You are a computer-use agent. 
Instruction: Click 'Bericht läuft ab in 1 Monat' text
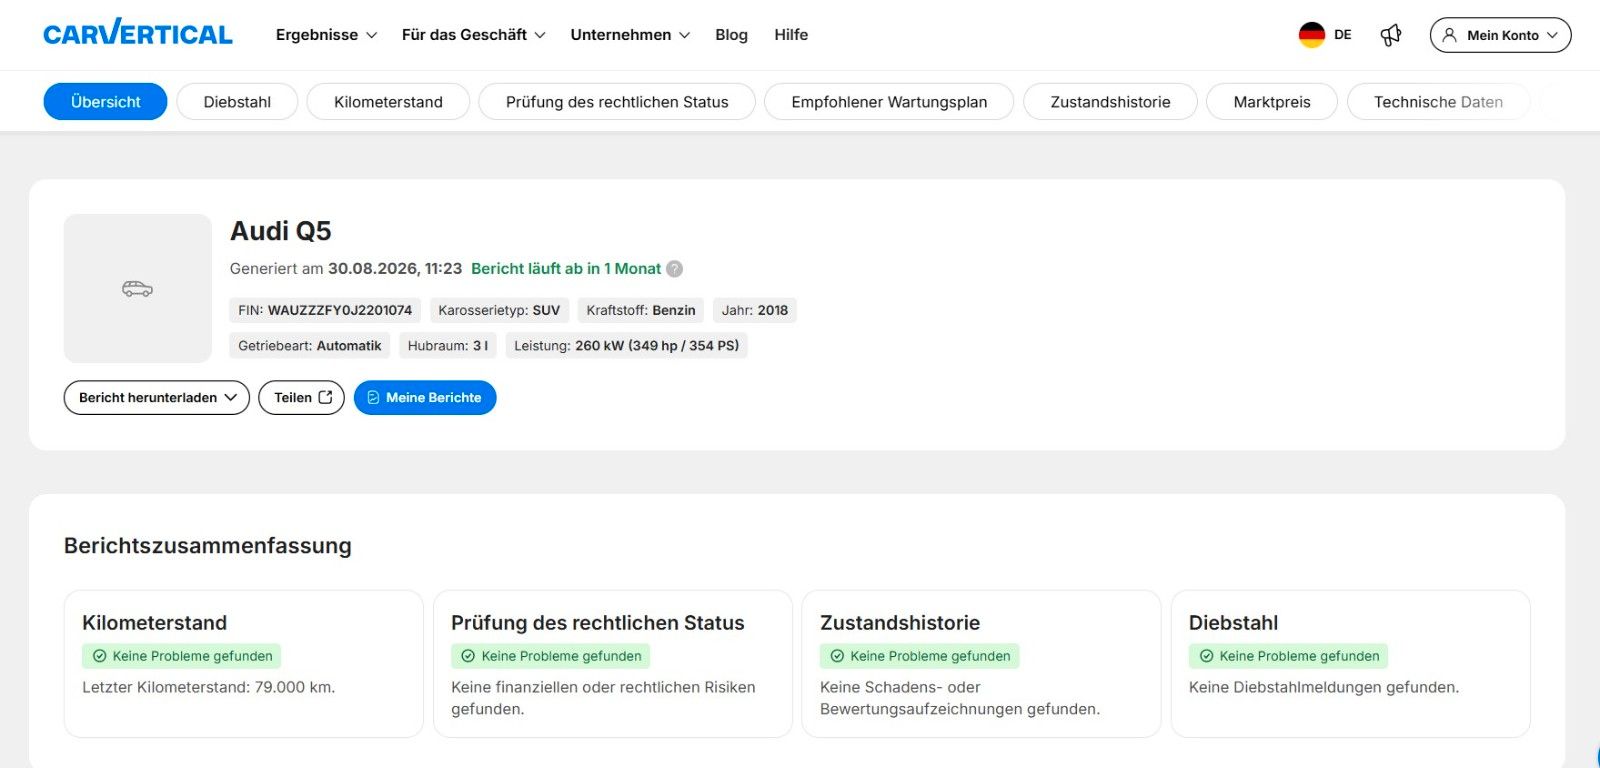pos(566,269)
